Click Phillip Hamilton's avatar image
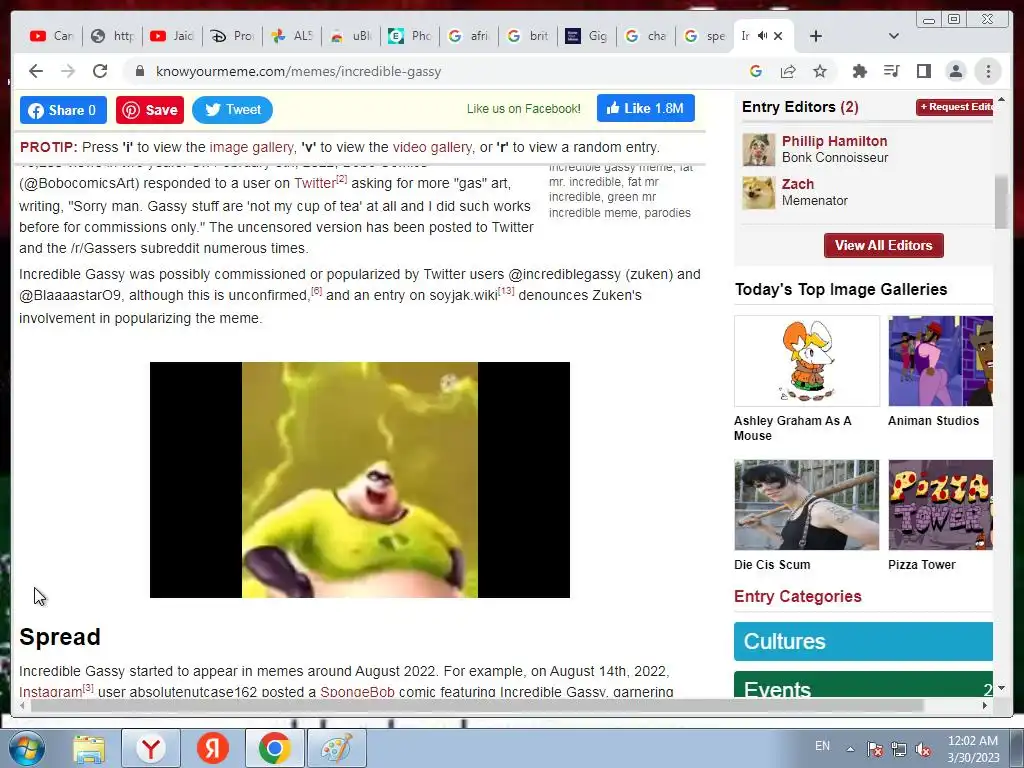Image resolution: width=1024 pixels, height=768 pixels. pyautogui.click(x=759, y=150)
